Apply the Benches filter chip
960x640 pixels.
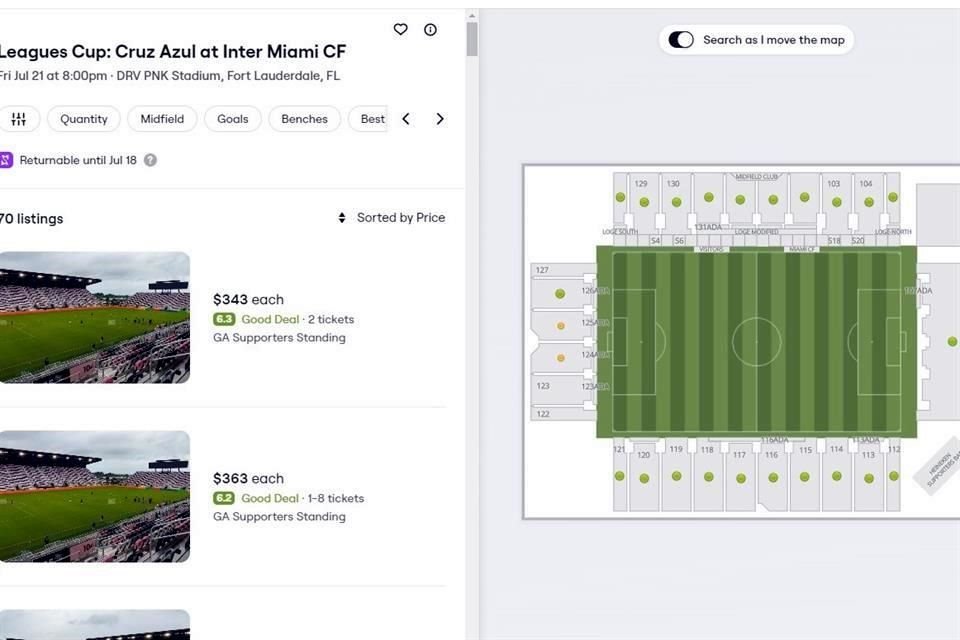[304, 119]
